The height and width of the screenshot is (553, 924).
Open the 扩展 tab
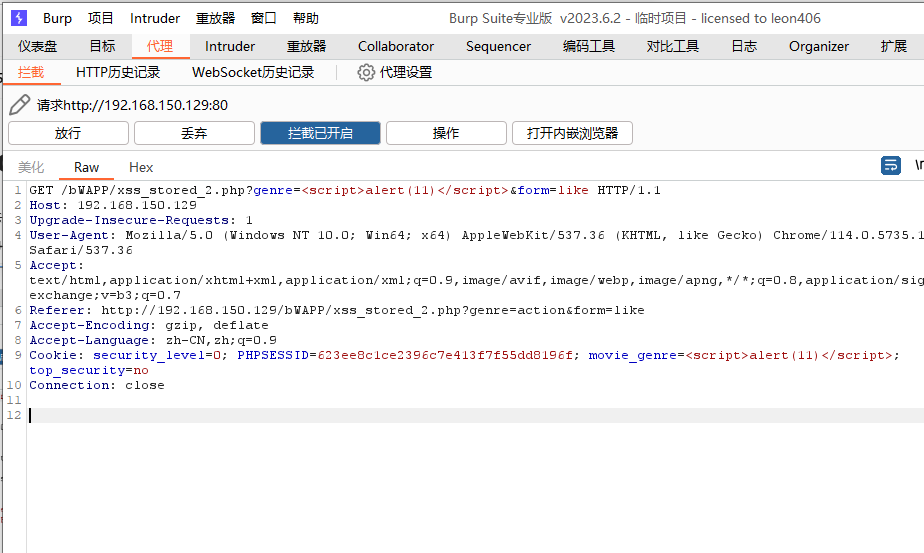(x=893, y=46)
